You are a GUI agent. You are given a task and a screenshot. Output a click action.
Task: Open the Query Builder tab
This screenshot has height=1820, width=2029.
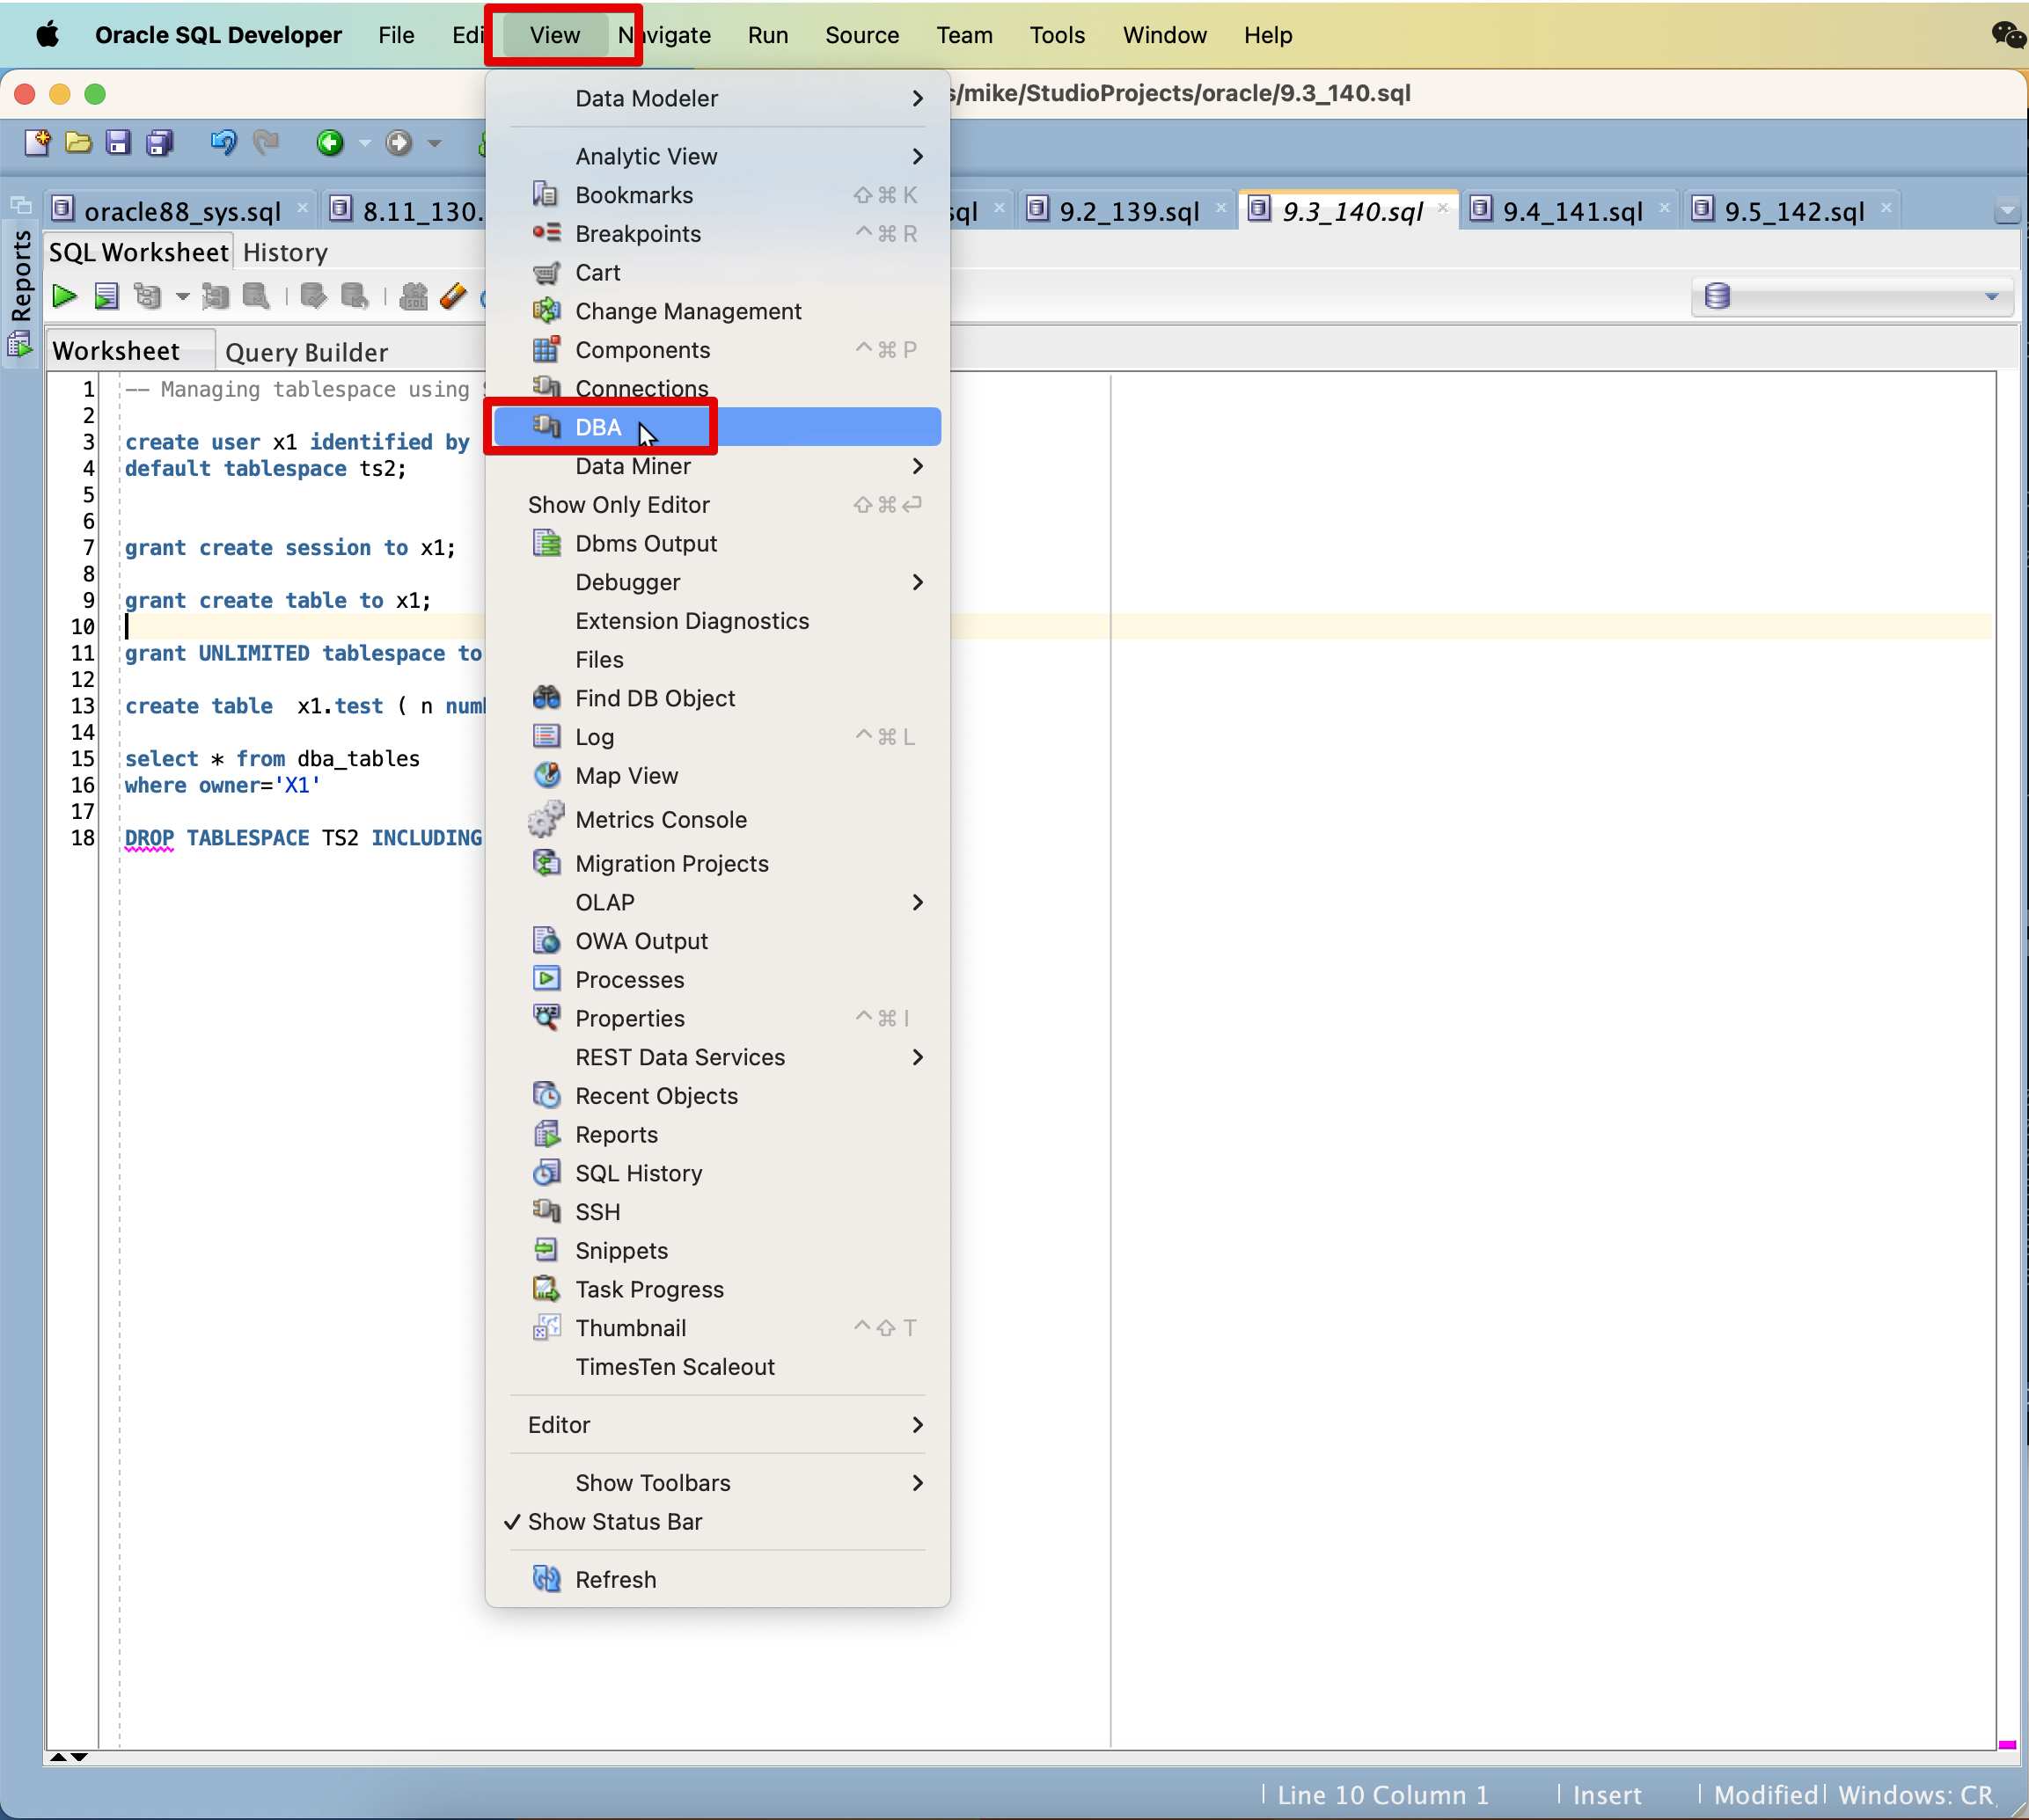coord(306,352)
